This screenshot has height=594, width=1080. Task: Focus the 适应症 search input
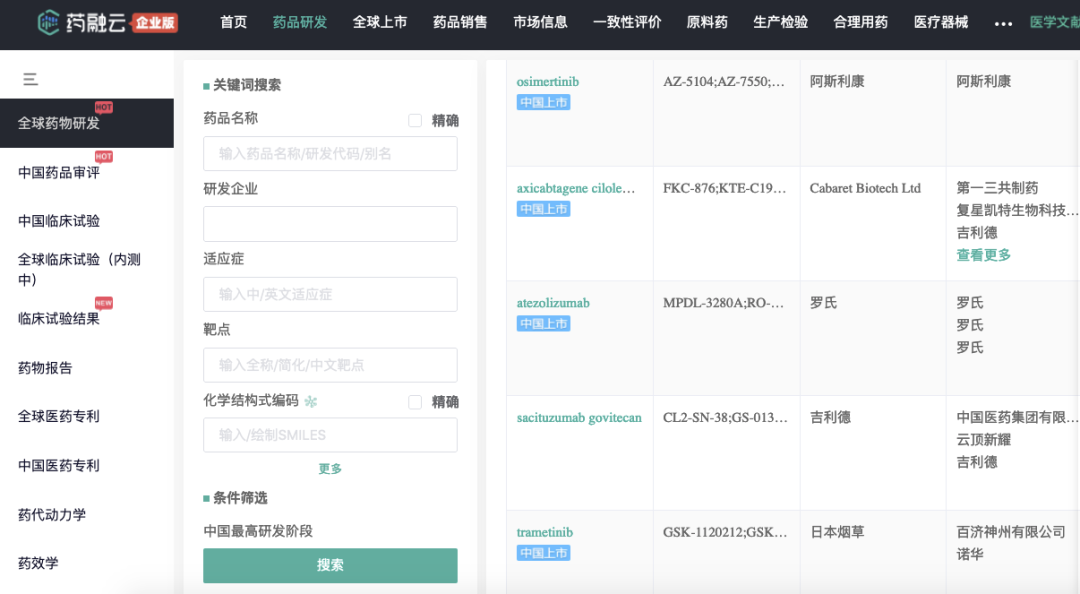tap(330, 294)
